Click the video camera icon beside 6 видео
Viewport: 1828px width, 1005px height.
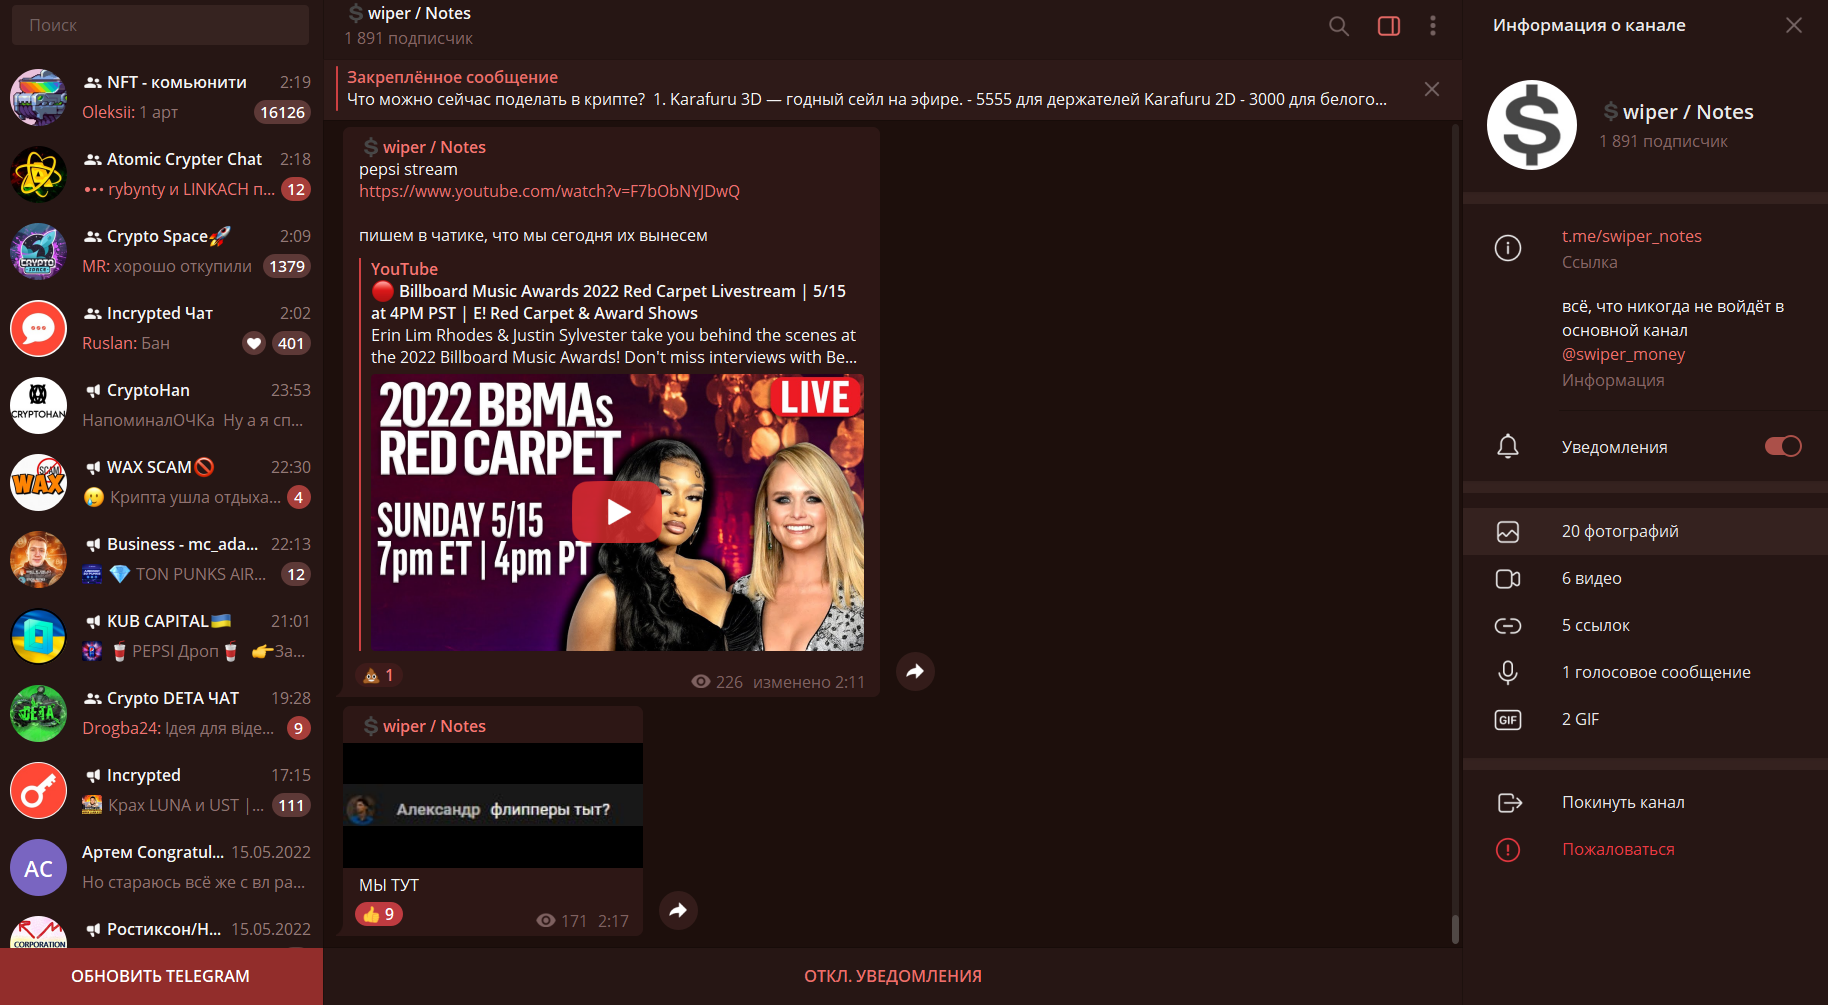[x=1508, y=579]
